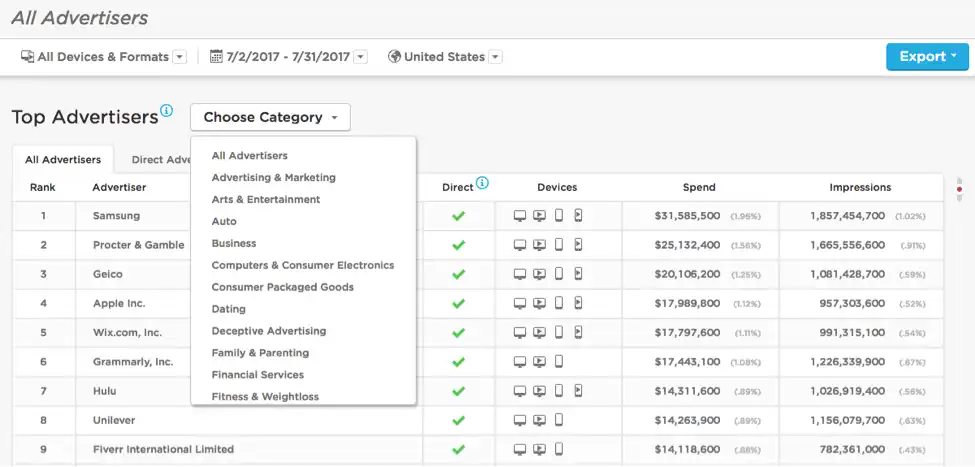Click the calendar icon next to date range
The height and width of the screenshot is (467, 975).
(x=216, y=57)
